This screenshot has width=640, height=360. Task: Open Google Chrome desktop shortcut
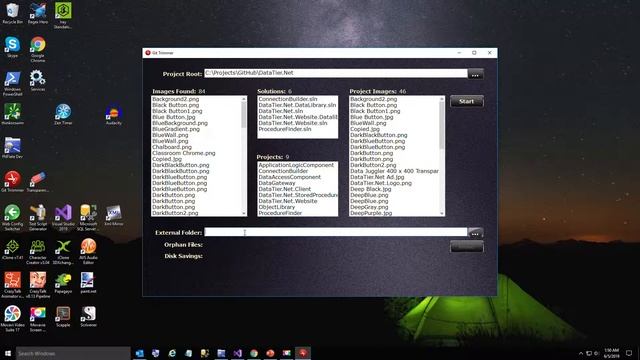pyautogui.click(x=38, y=49)
